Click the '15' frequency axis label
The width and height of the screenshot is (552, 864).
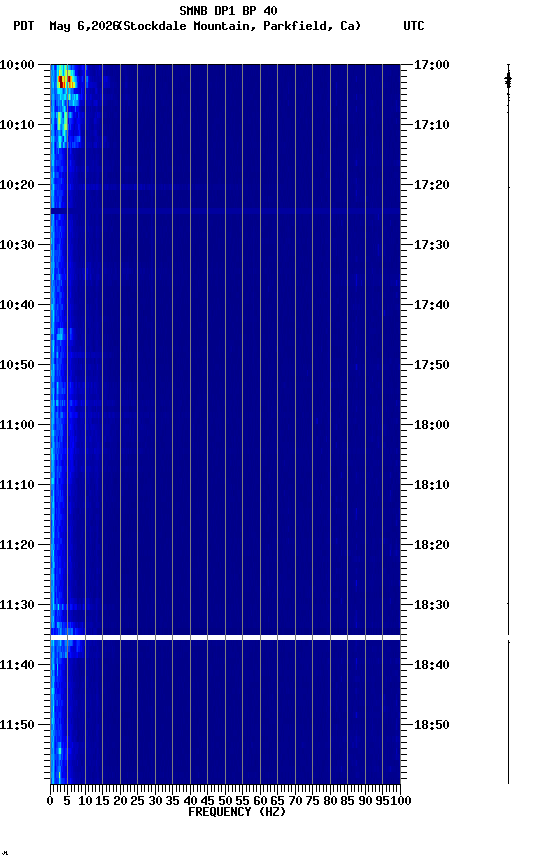(x=102, y=802)
